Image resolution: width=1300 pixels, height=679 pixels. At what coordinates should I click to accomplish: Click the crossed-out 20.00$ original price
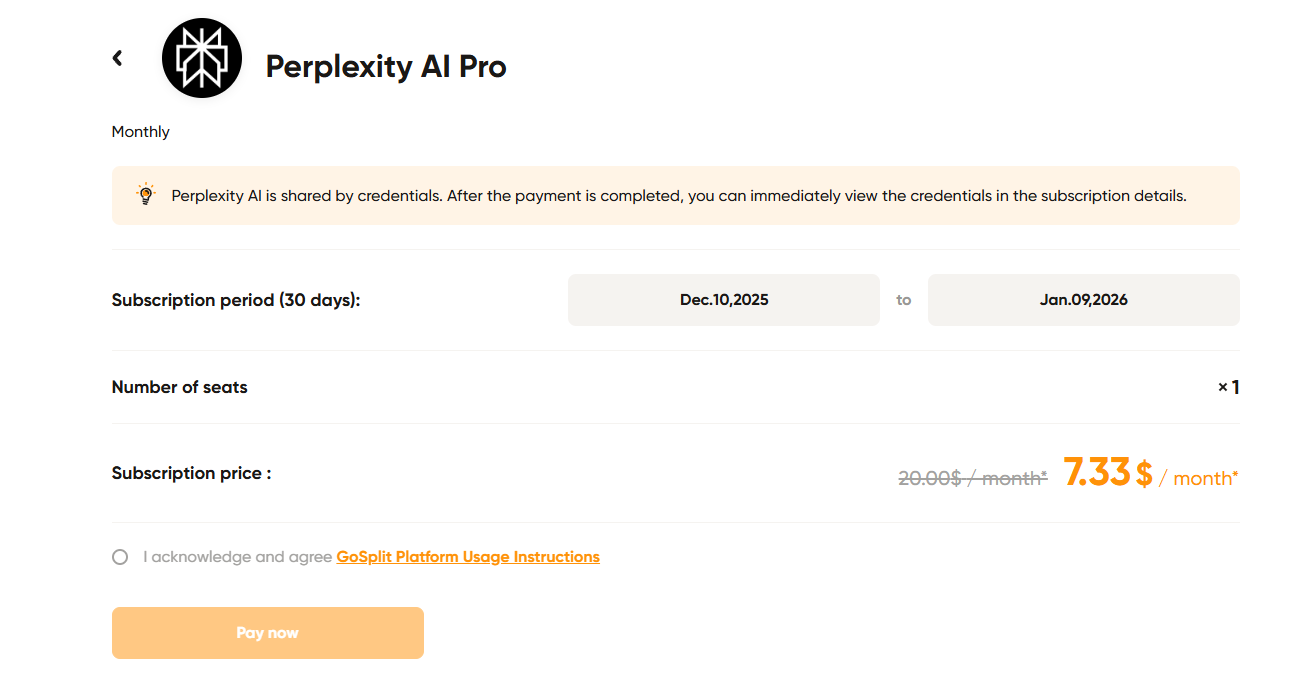(x=972, y=478)
